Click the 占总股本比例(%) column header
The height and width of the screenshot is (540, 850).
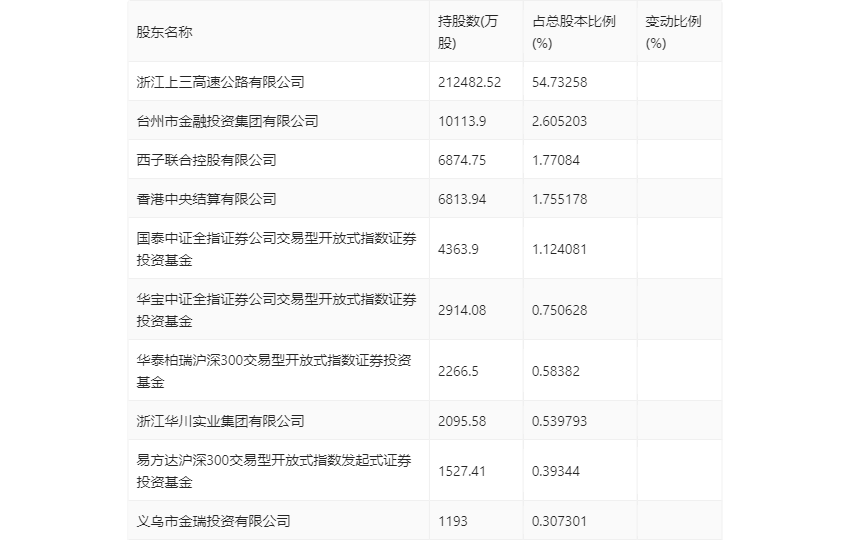[574, 32]
